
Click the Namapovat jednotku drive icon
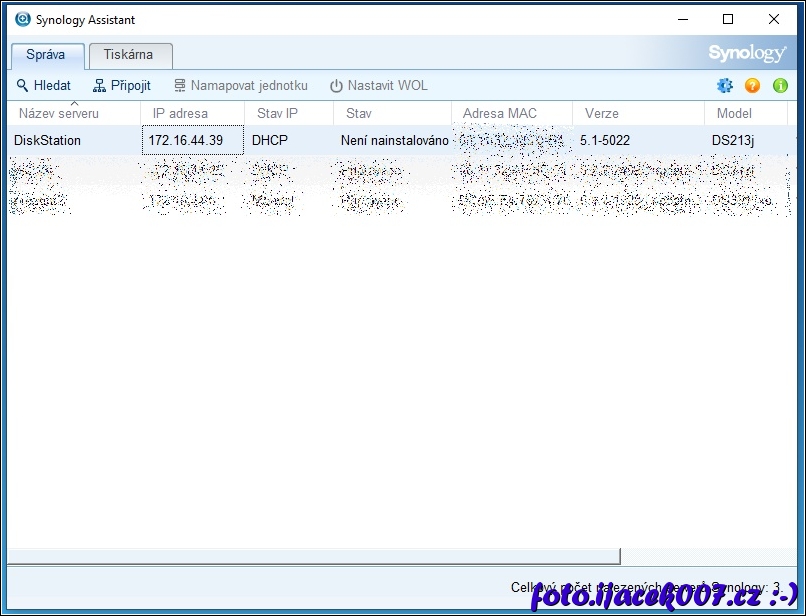[x=180, y=86]
